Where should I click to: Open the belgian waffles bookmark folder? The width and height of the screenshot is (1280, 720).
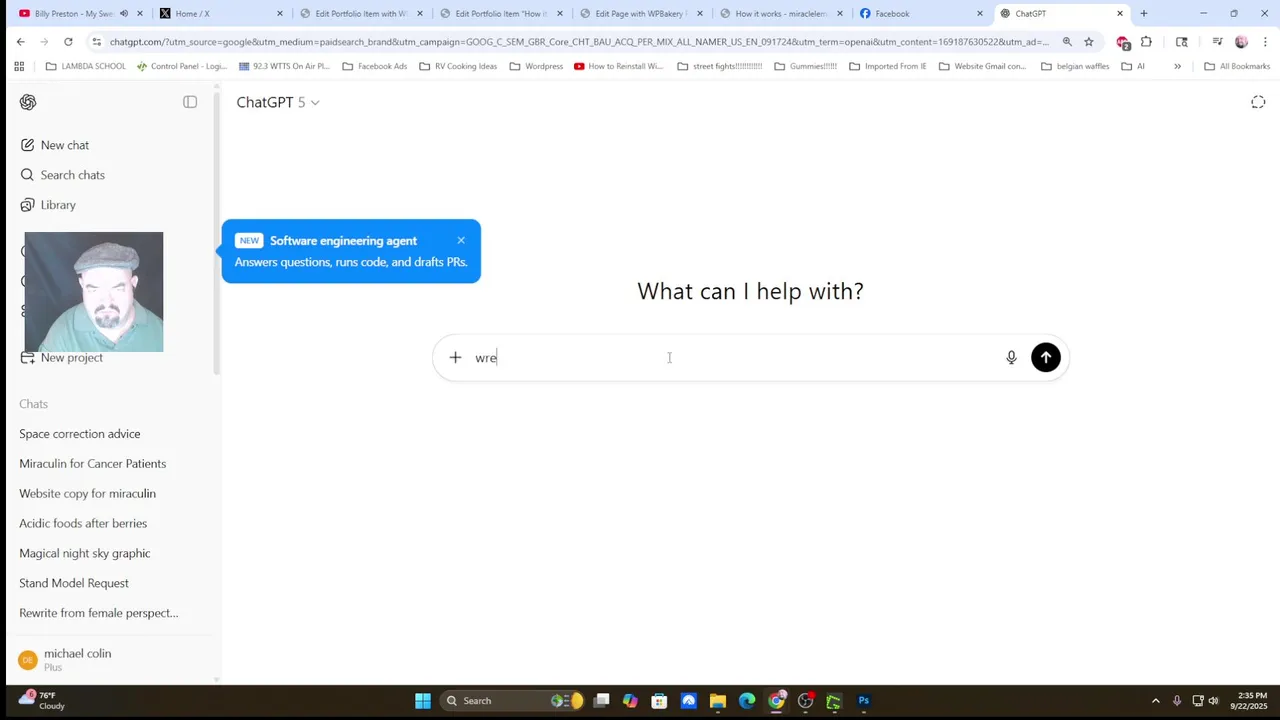[x=1075, y=66]
